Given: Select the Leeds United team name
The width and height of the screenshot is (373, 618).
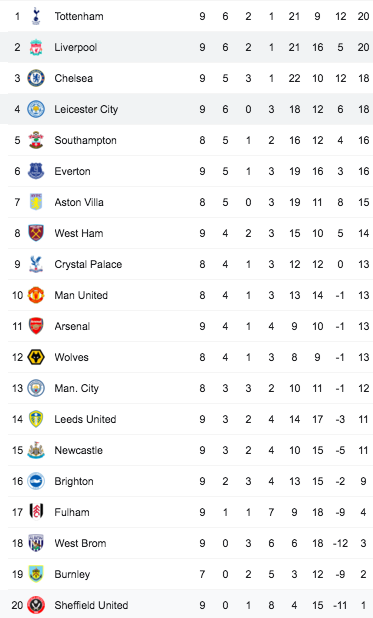Looking at the screenshot, I should [x=85, y=419].
